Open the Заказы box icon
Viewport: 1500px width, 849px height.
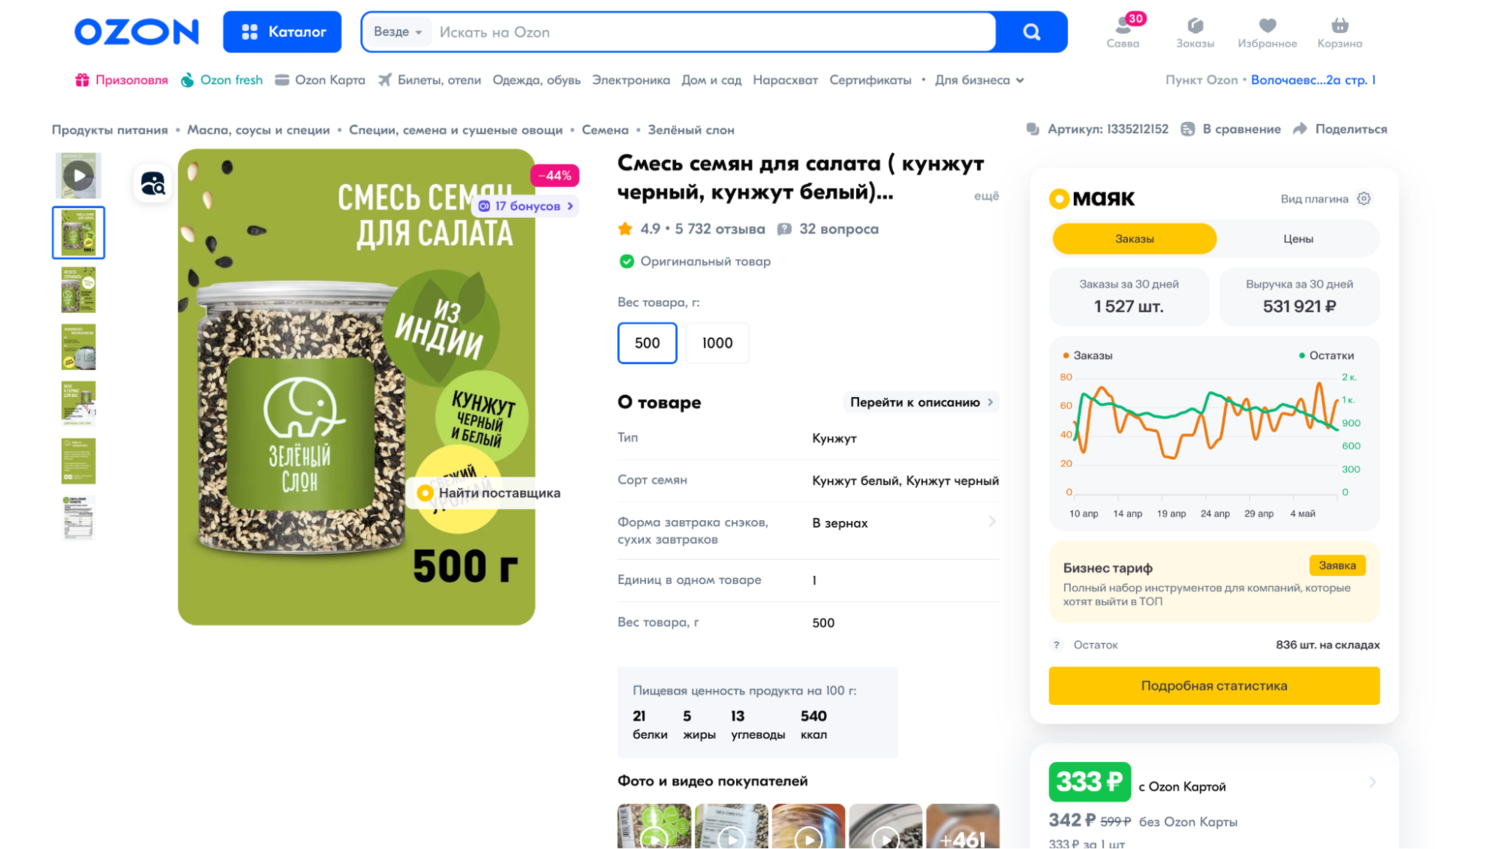1195,26
